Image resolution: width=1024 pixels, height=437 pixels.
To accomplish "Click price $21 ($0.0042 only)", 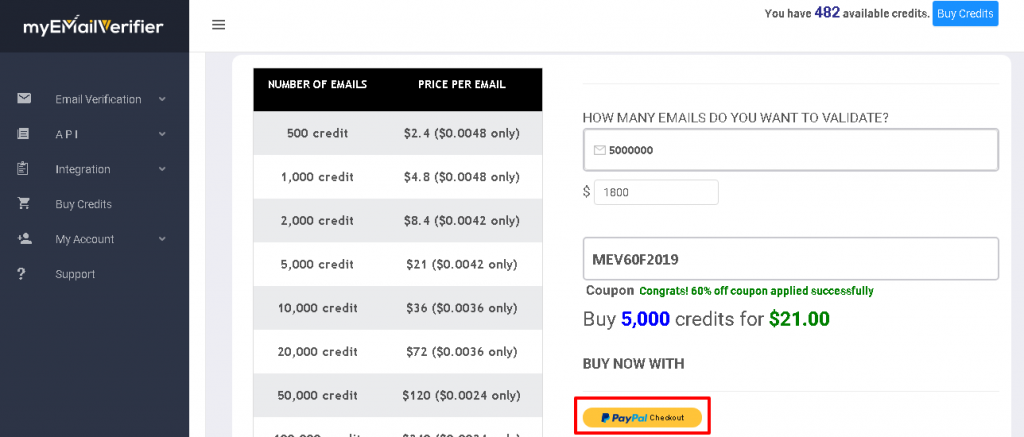I will pos(462,265).
